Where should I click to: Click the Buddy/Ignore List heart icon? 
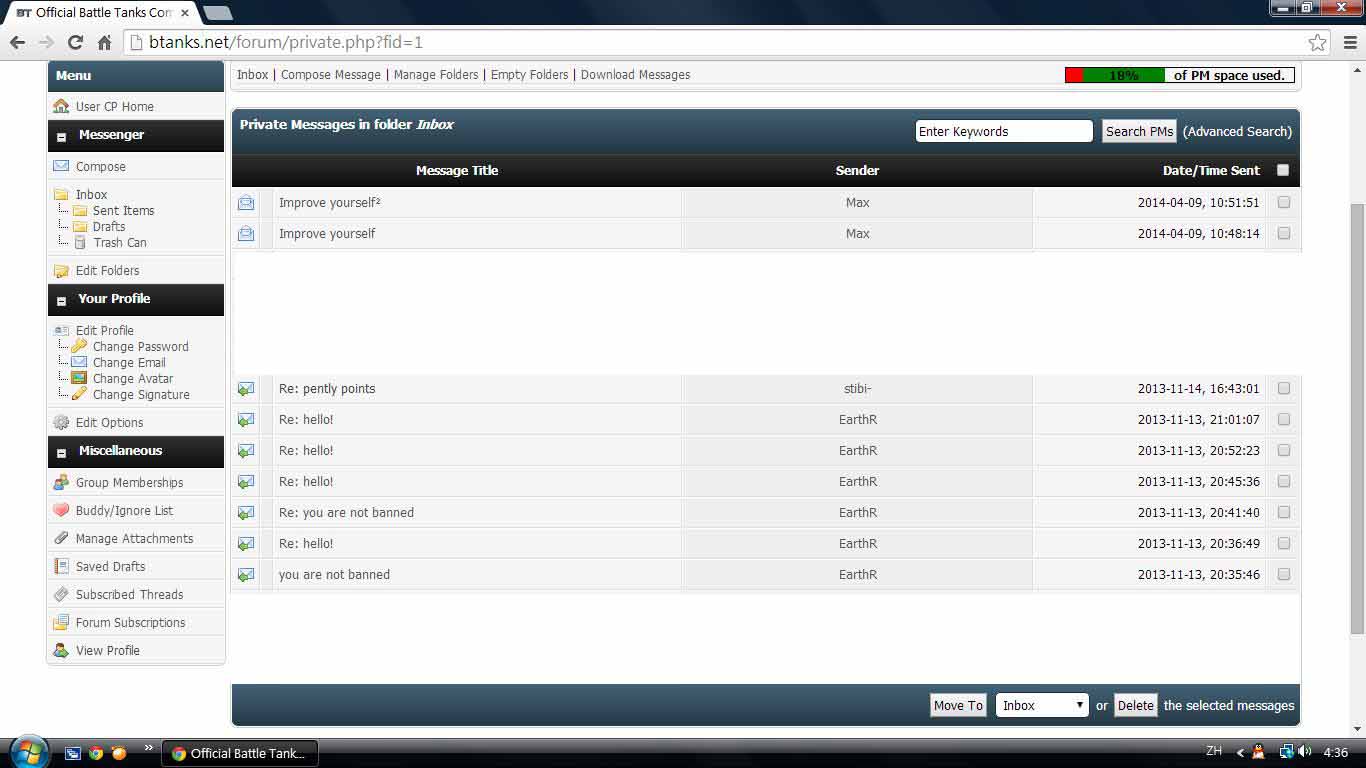pyautogui.click(x=61, y=510)
